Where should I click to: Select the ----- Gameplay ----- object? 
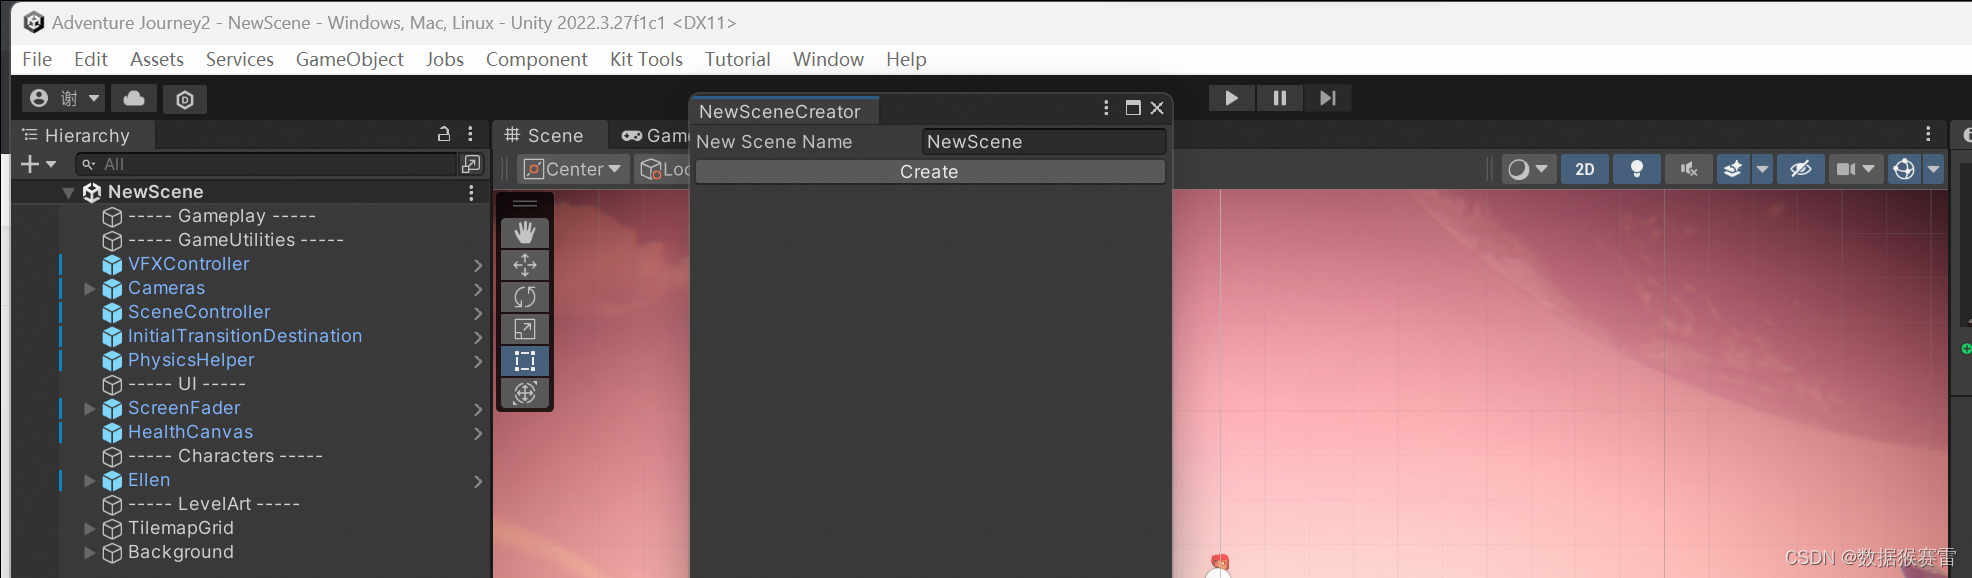click(x=222, y=217)
